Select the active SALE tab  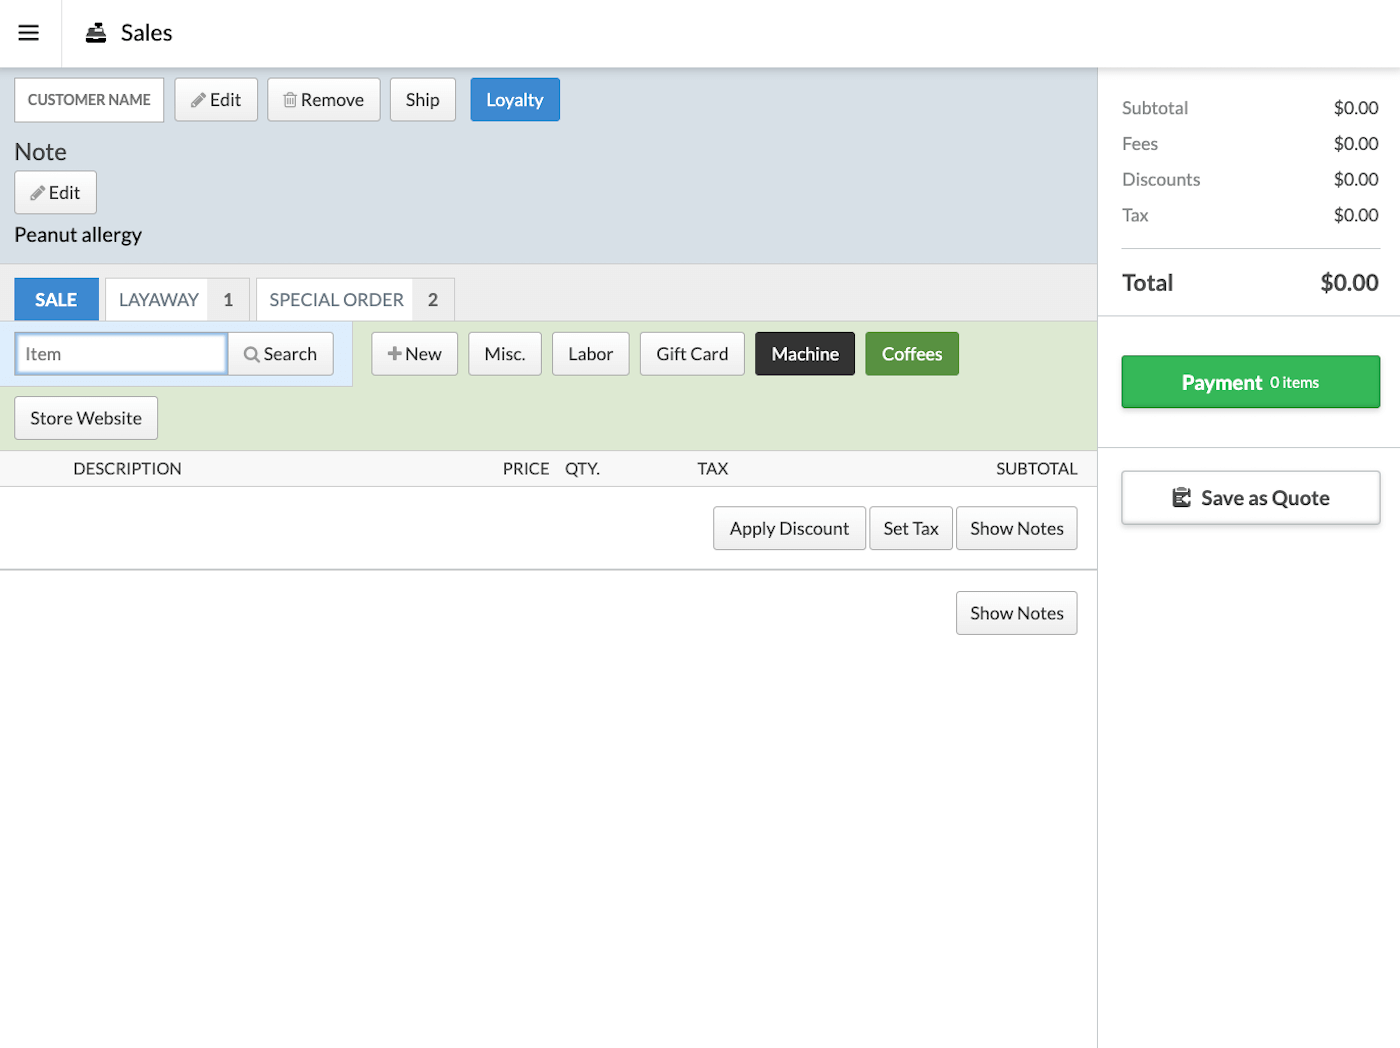pos(56,299)
